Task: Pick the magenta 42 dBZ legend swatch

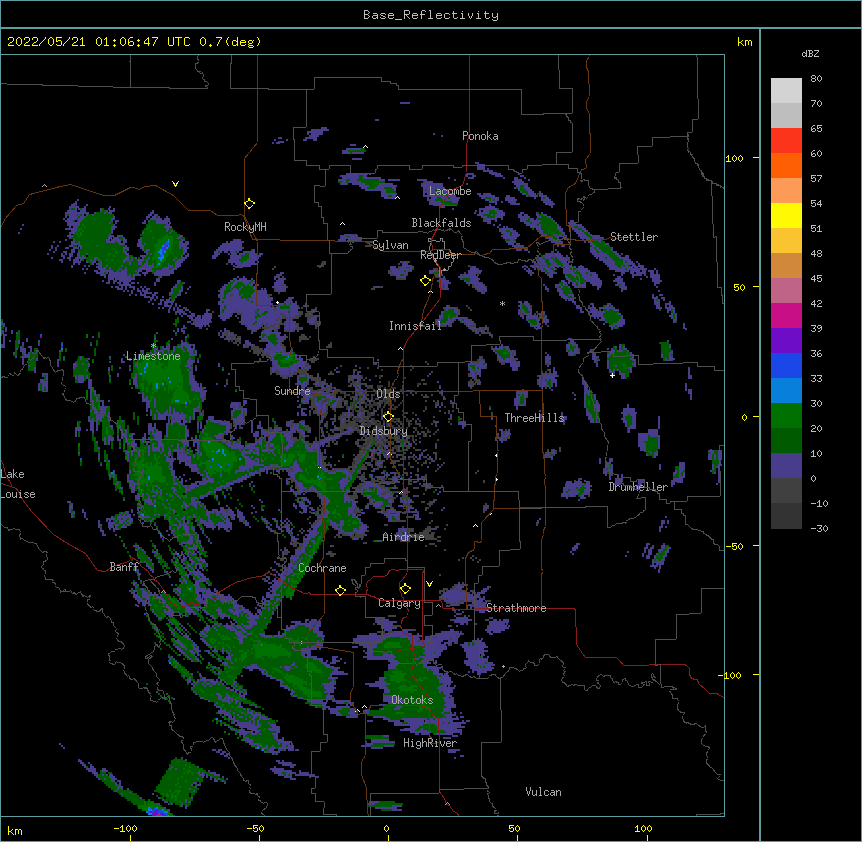Action: 786,315
